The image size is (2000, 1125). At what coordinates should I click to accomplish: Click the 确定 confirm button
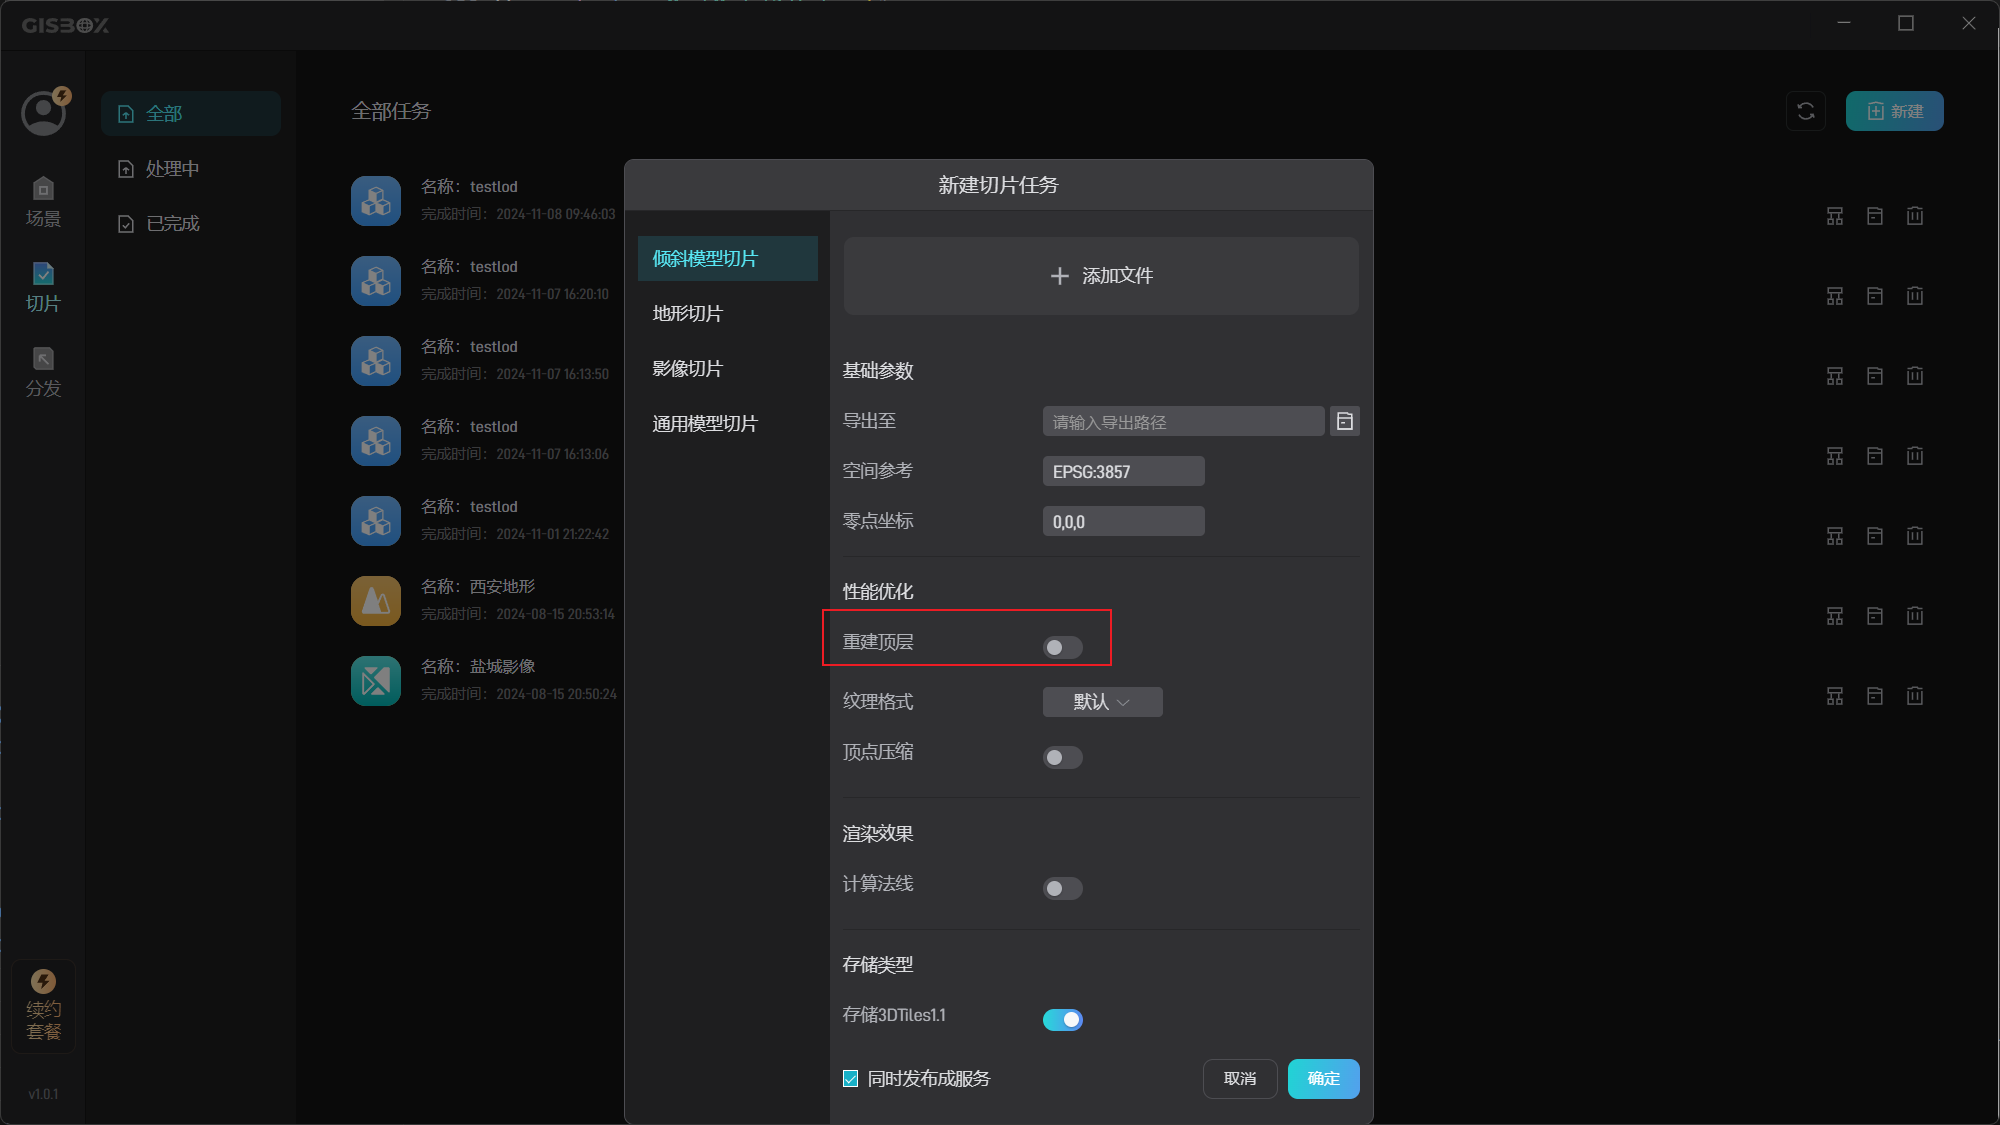(1323, 1079)
